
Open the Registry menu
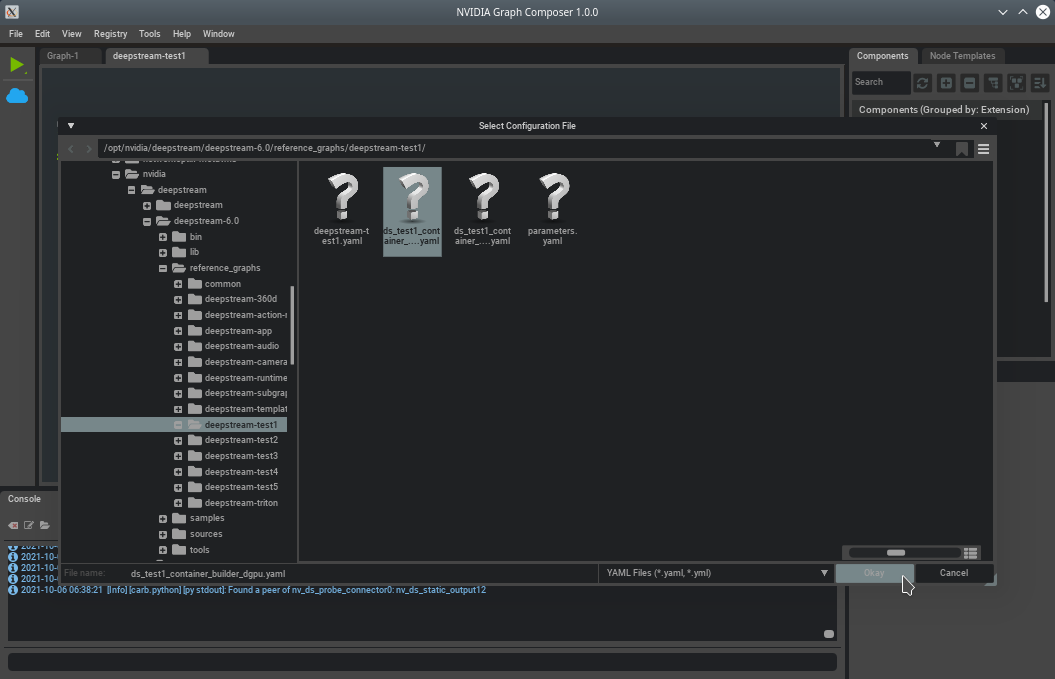coord(110,34)
